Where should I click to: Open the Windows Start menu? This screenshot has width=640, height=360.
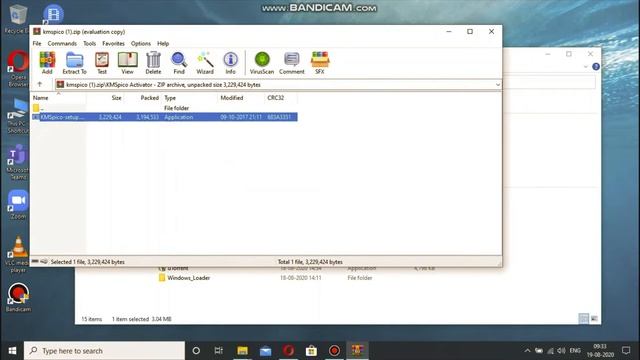(12, 351)
